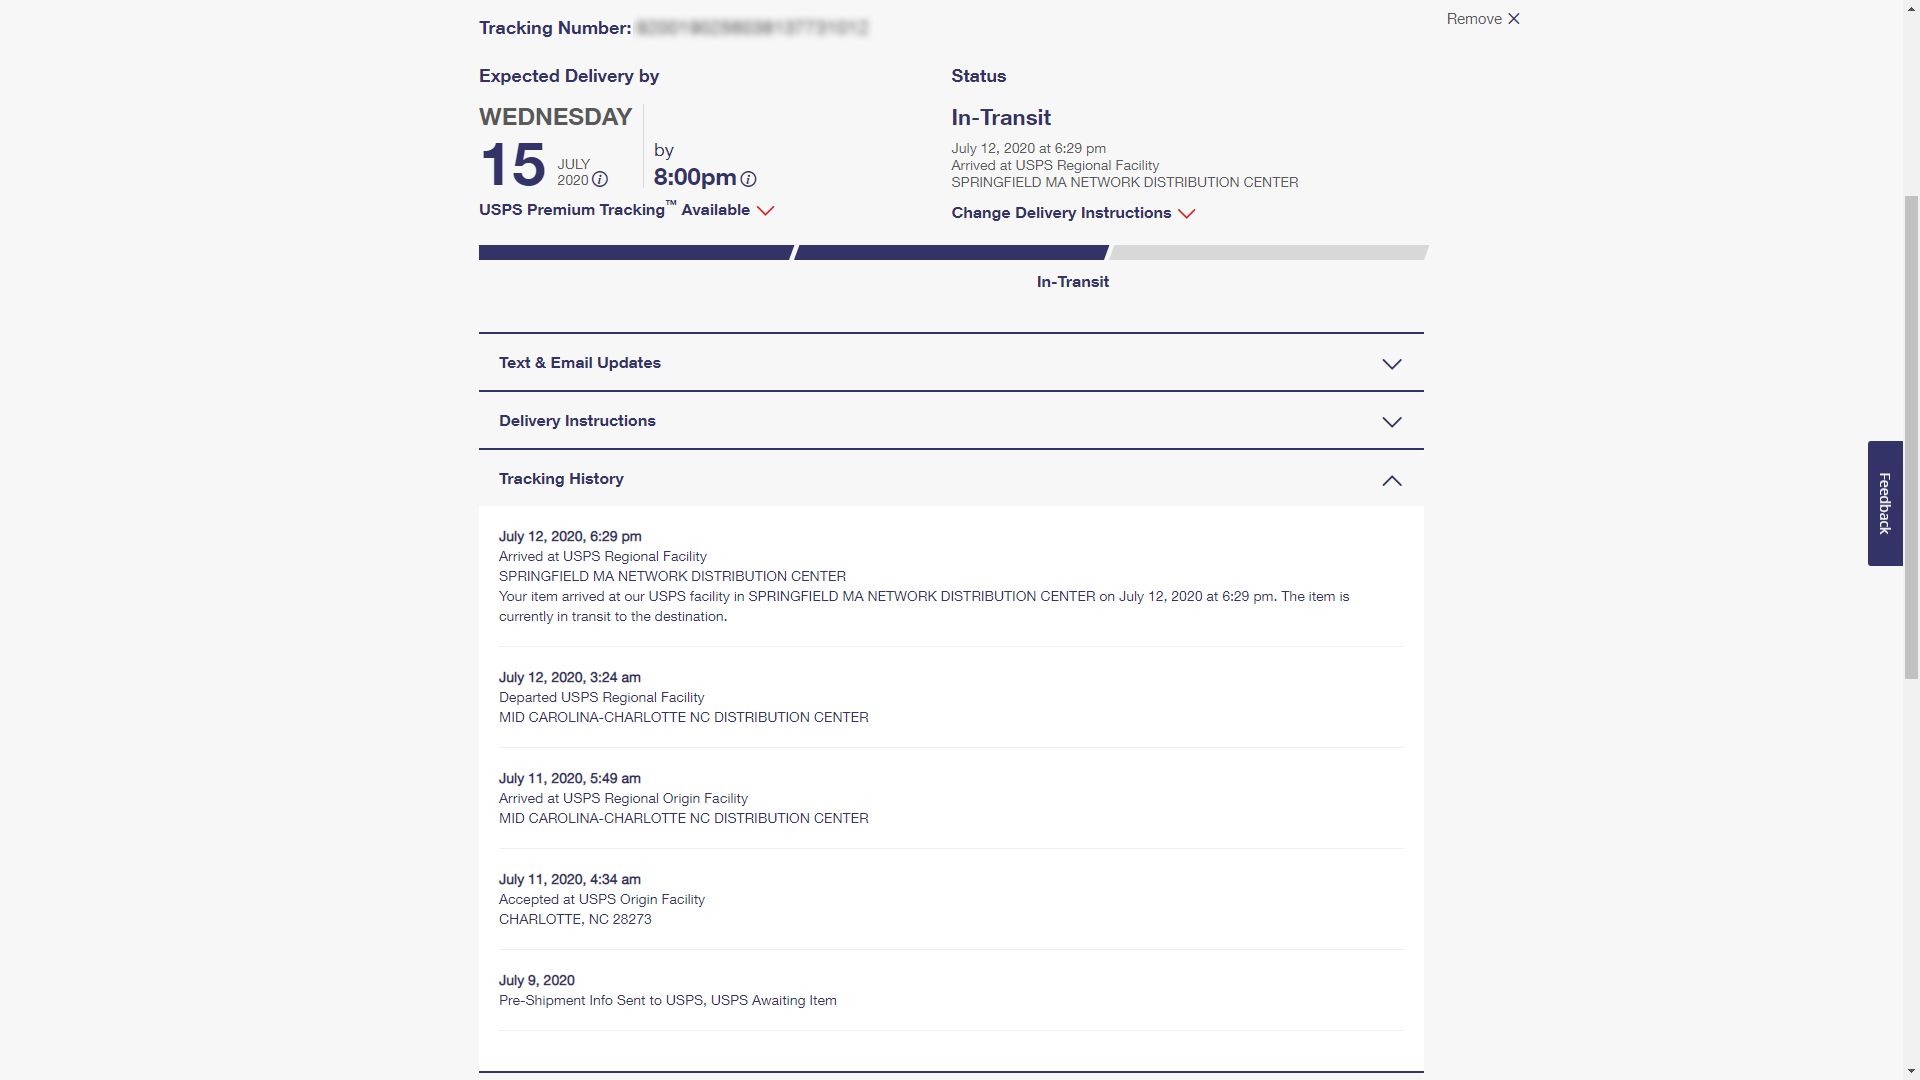1920x1080 pixels.
Task: Click the In-Transit segment of the progress bar
Action: tap(950, 252)
